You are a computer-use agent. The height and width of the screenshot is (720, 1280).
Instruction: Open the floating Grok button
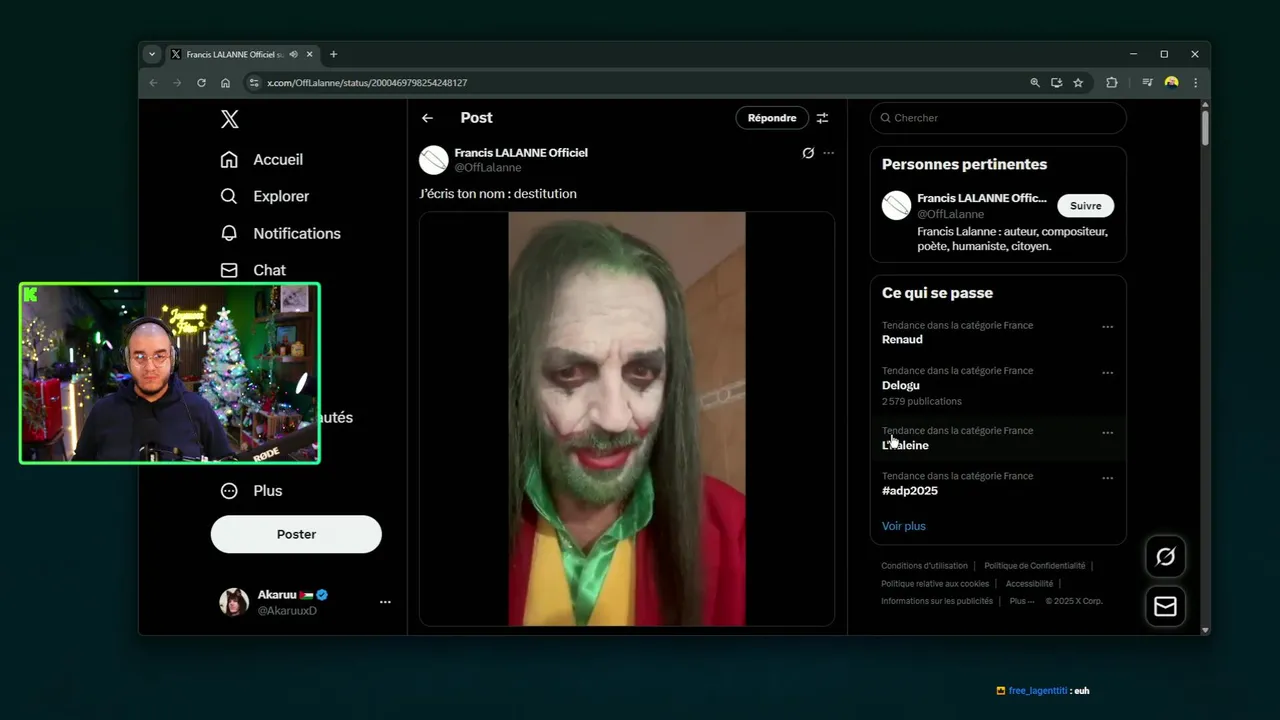click(x=1166, y=557)
